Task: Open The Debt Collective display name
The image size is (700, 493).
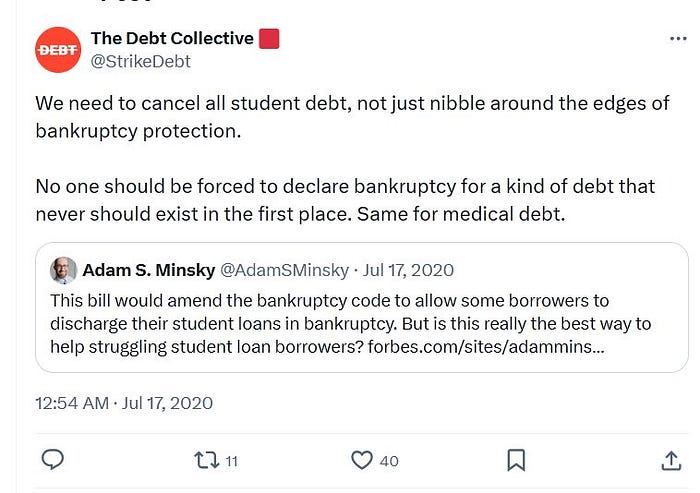Action: [x=172, y=38]
